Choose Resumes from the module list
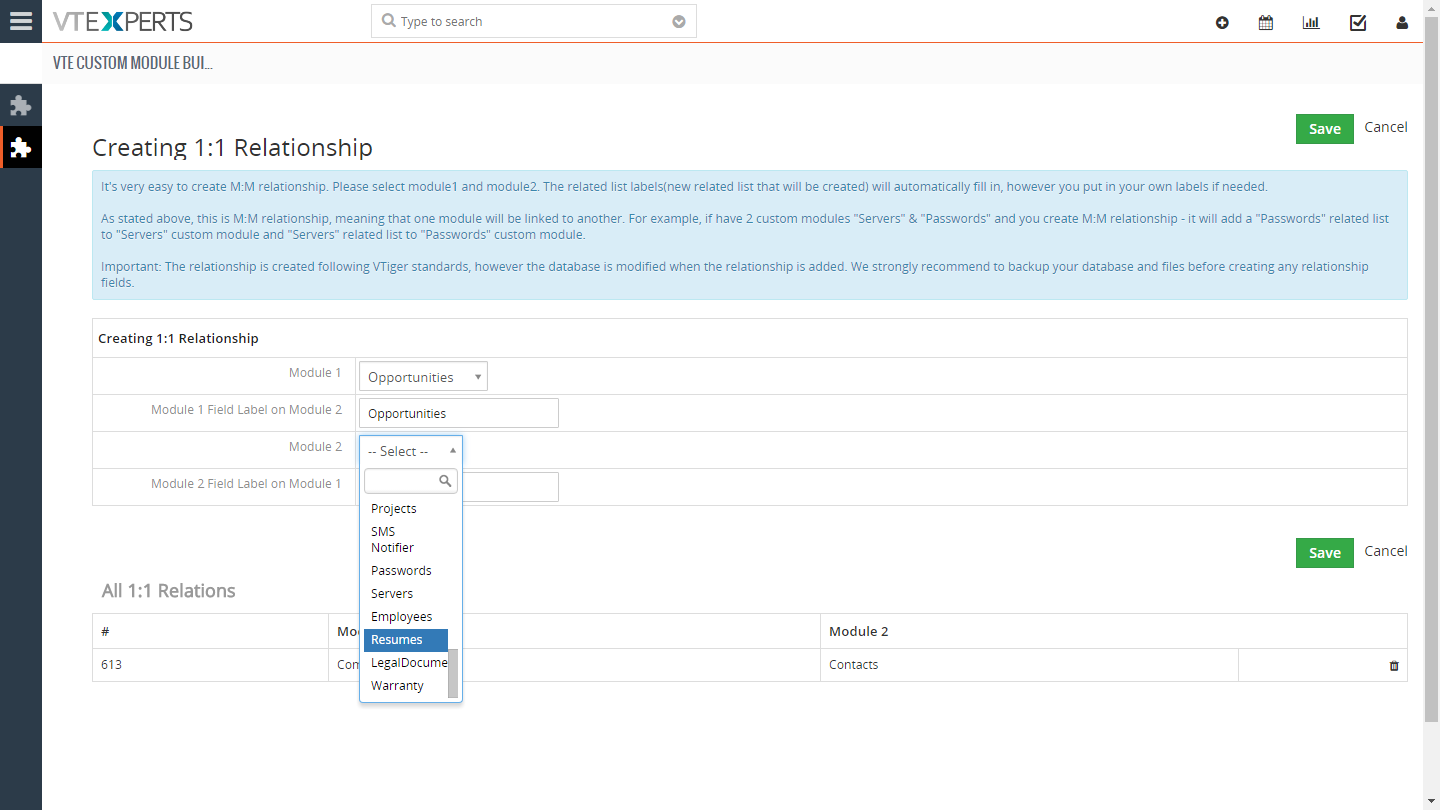This screenshot has height=810, width=1440. coord(406,640)
